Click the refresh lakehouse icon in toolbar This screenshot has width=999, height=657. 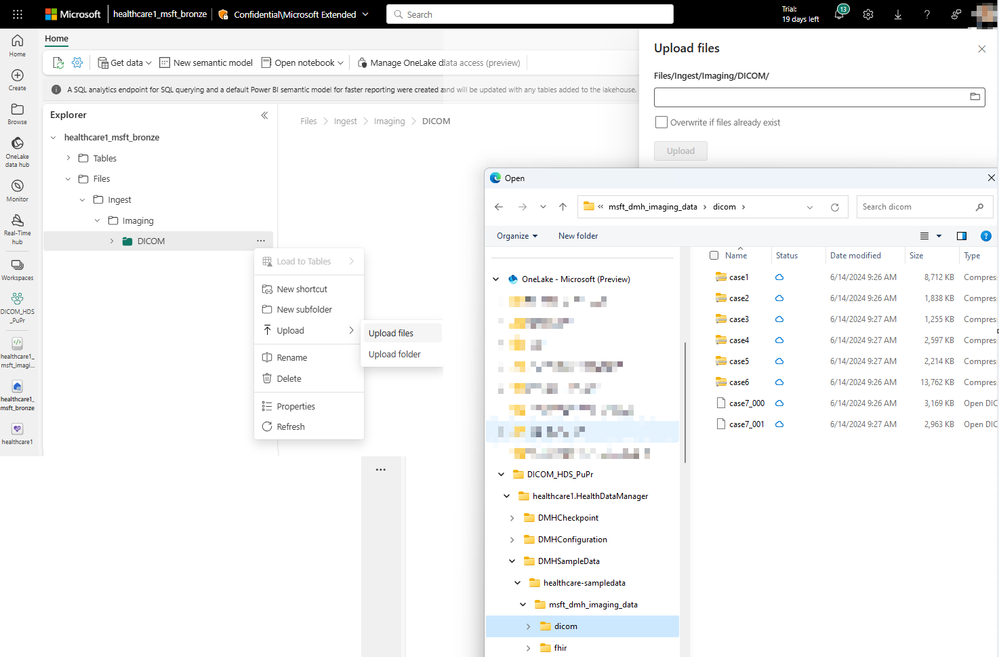click(58, 62)
